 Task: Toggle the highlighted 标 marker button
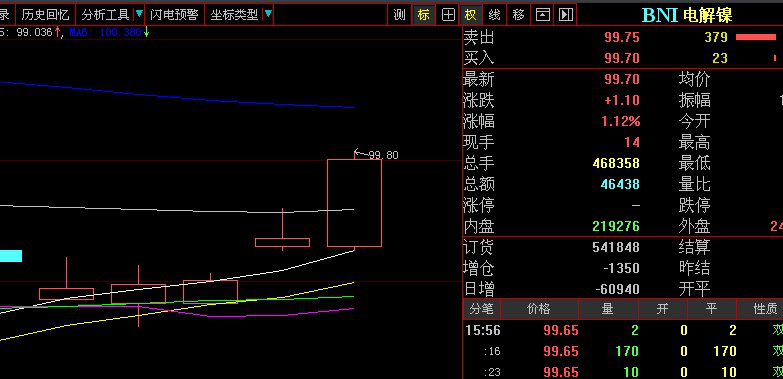424,14
